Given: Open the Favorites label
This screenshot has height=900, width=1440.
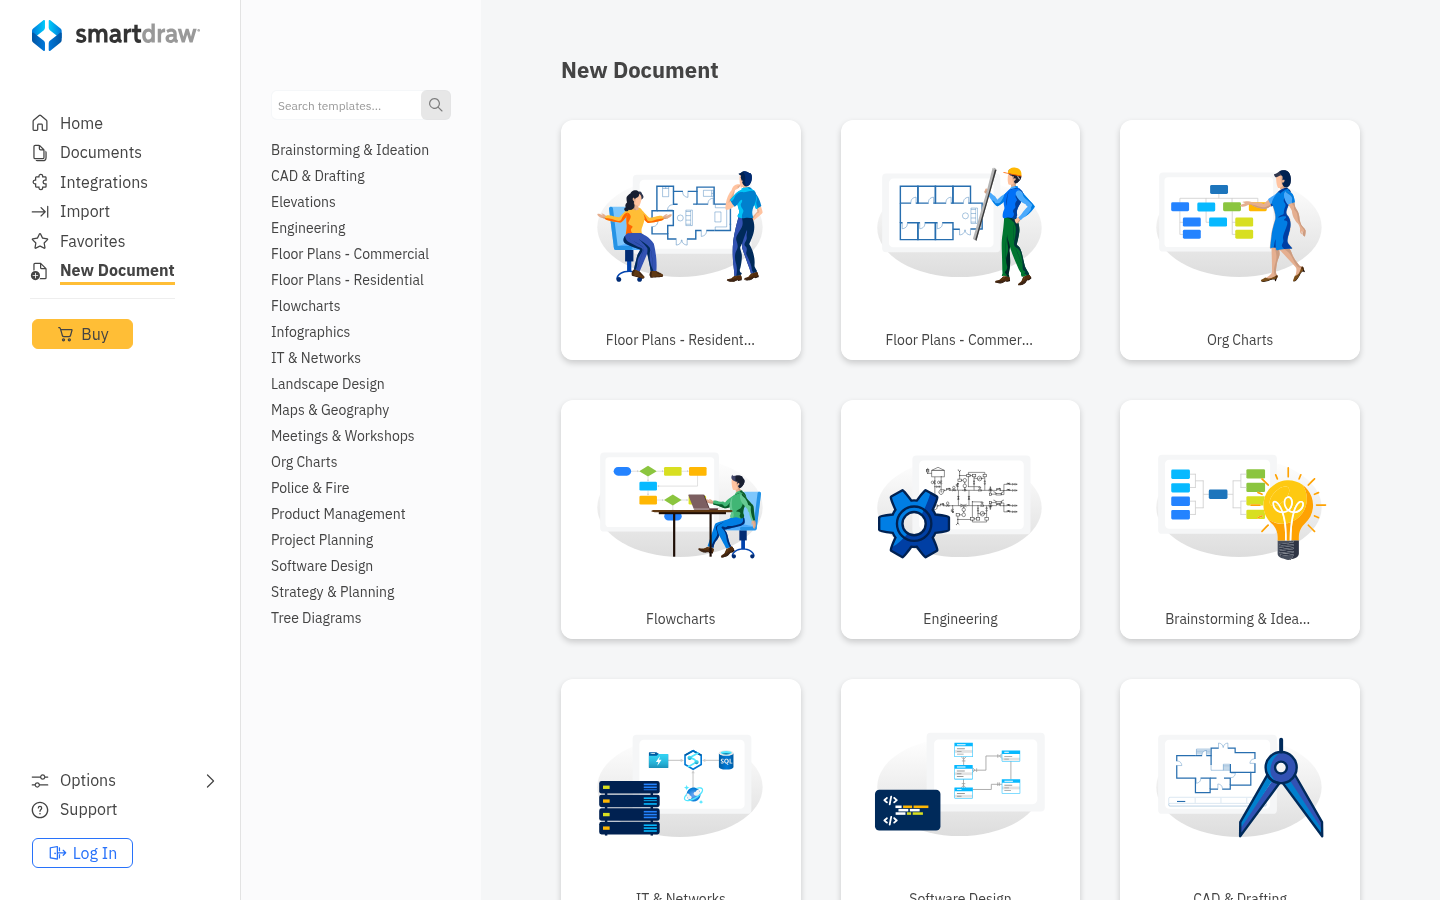Looking at the screenshot, I should [x=93, y=241].
